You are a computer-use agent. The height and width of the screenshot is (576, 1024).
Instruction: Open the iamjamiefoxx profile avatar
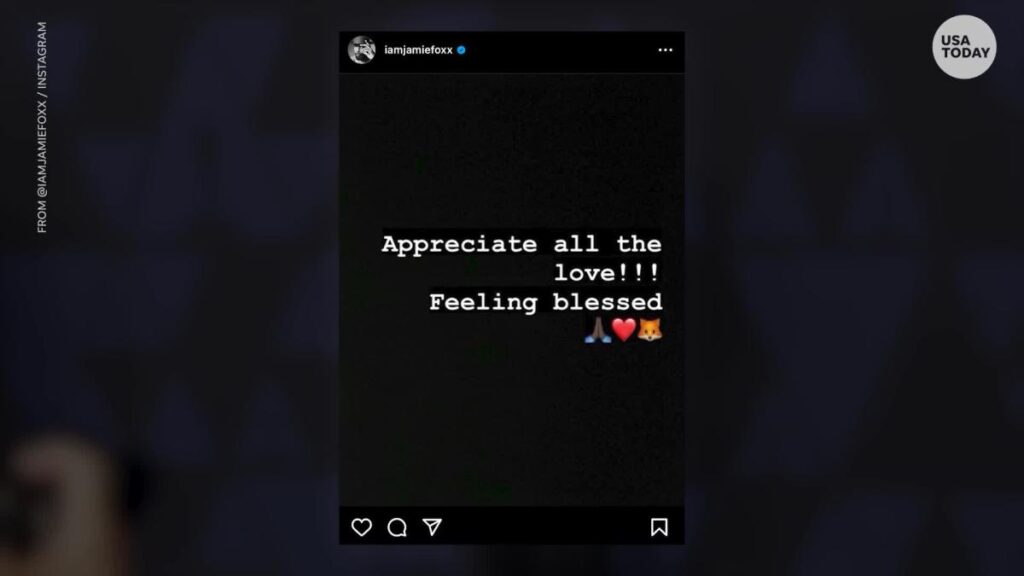click(x=362, y=50)
